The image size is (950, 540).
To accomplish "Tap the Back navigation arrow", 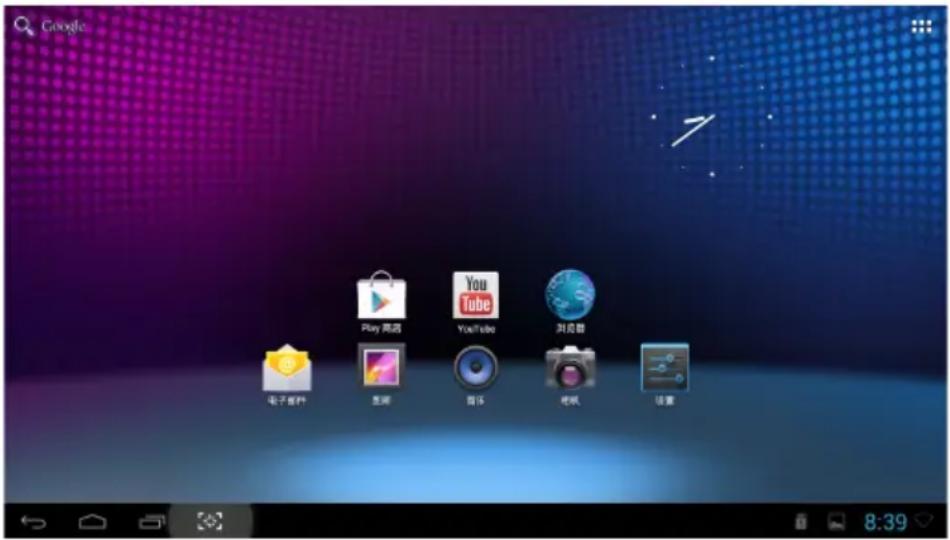I will point(33,521).
